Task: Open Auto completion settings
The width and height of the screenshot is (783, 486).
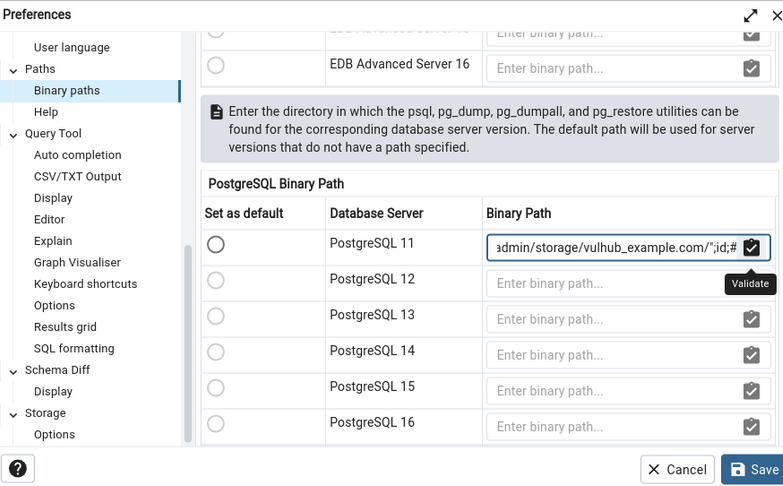Action: (77, 155)
